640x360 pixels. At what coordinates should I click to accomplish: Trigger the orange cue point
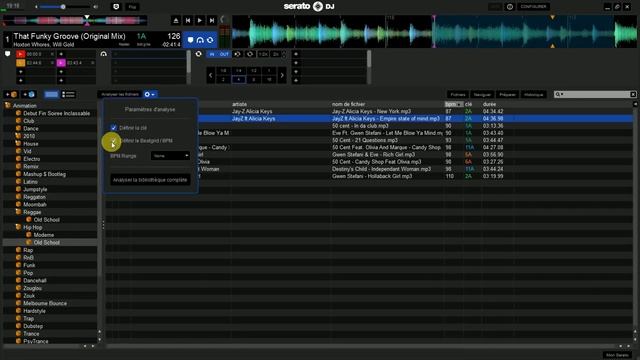click(20, 63)
